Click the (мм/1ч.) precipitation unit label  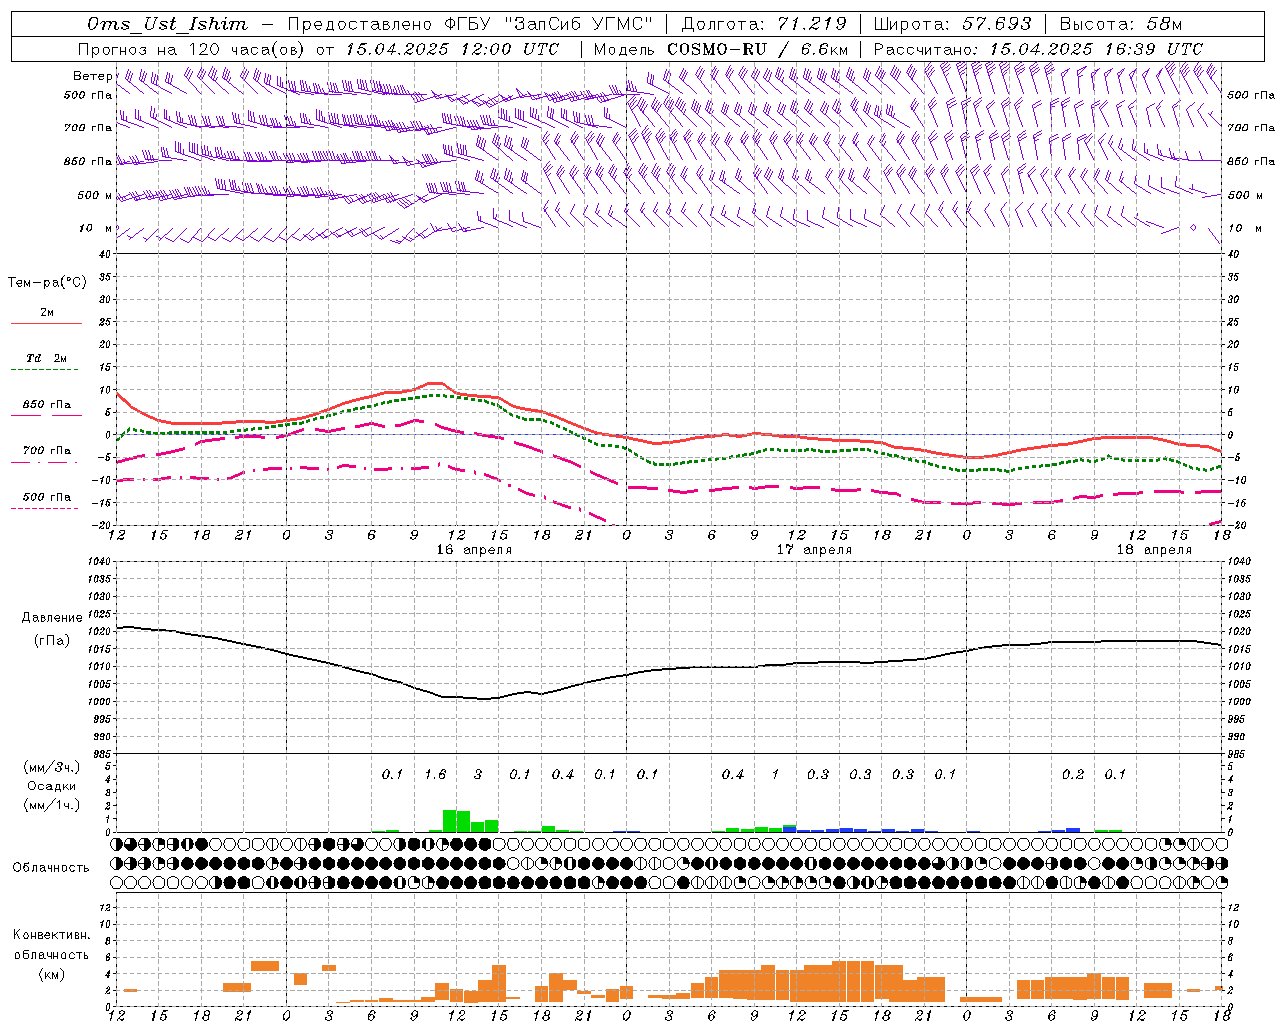point(52,805)
